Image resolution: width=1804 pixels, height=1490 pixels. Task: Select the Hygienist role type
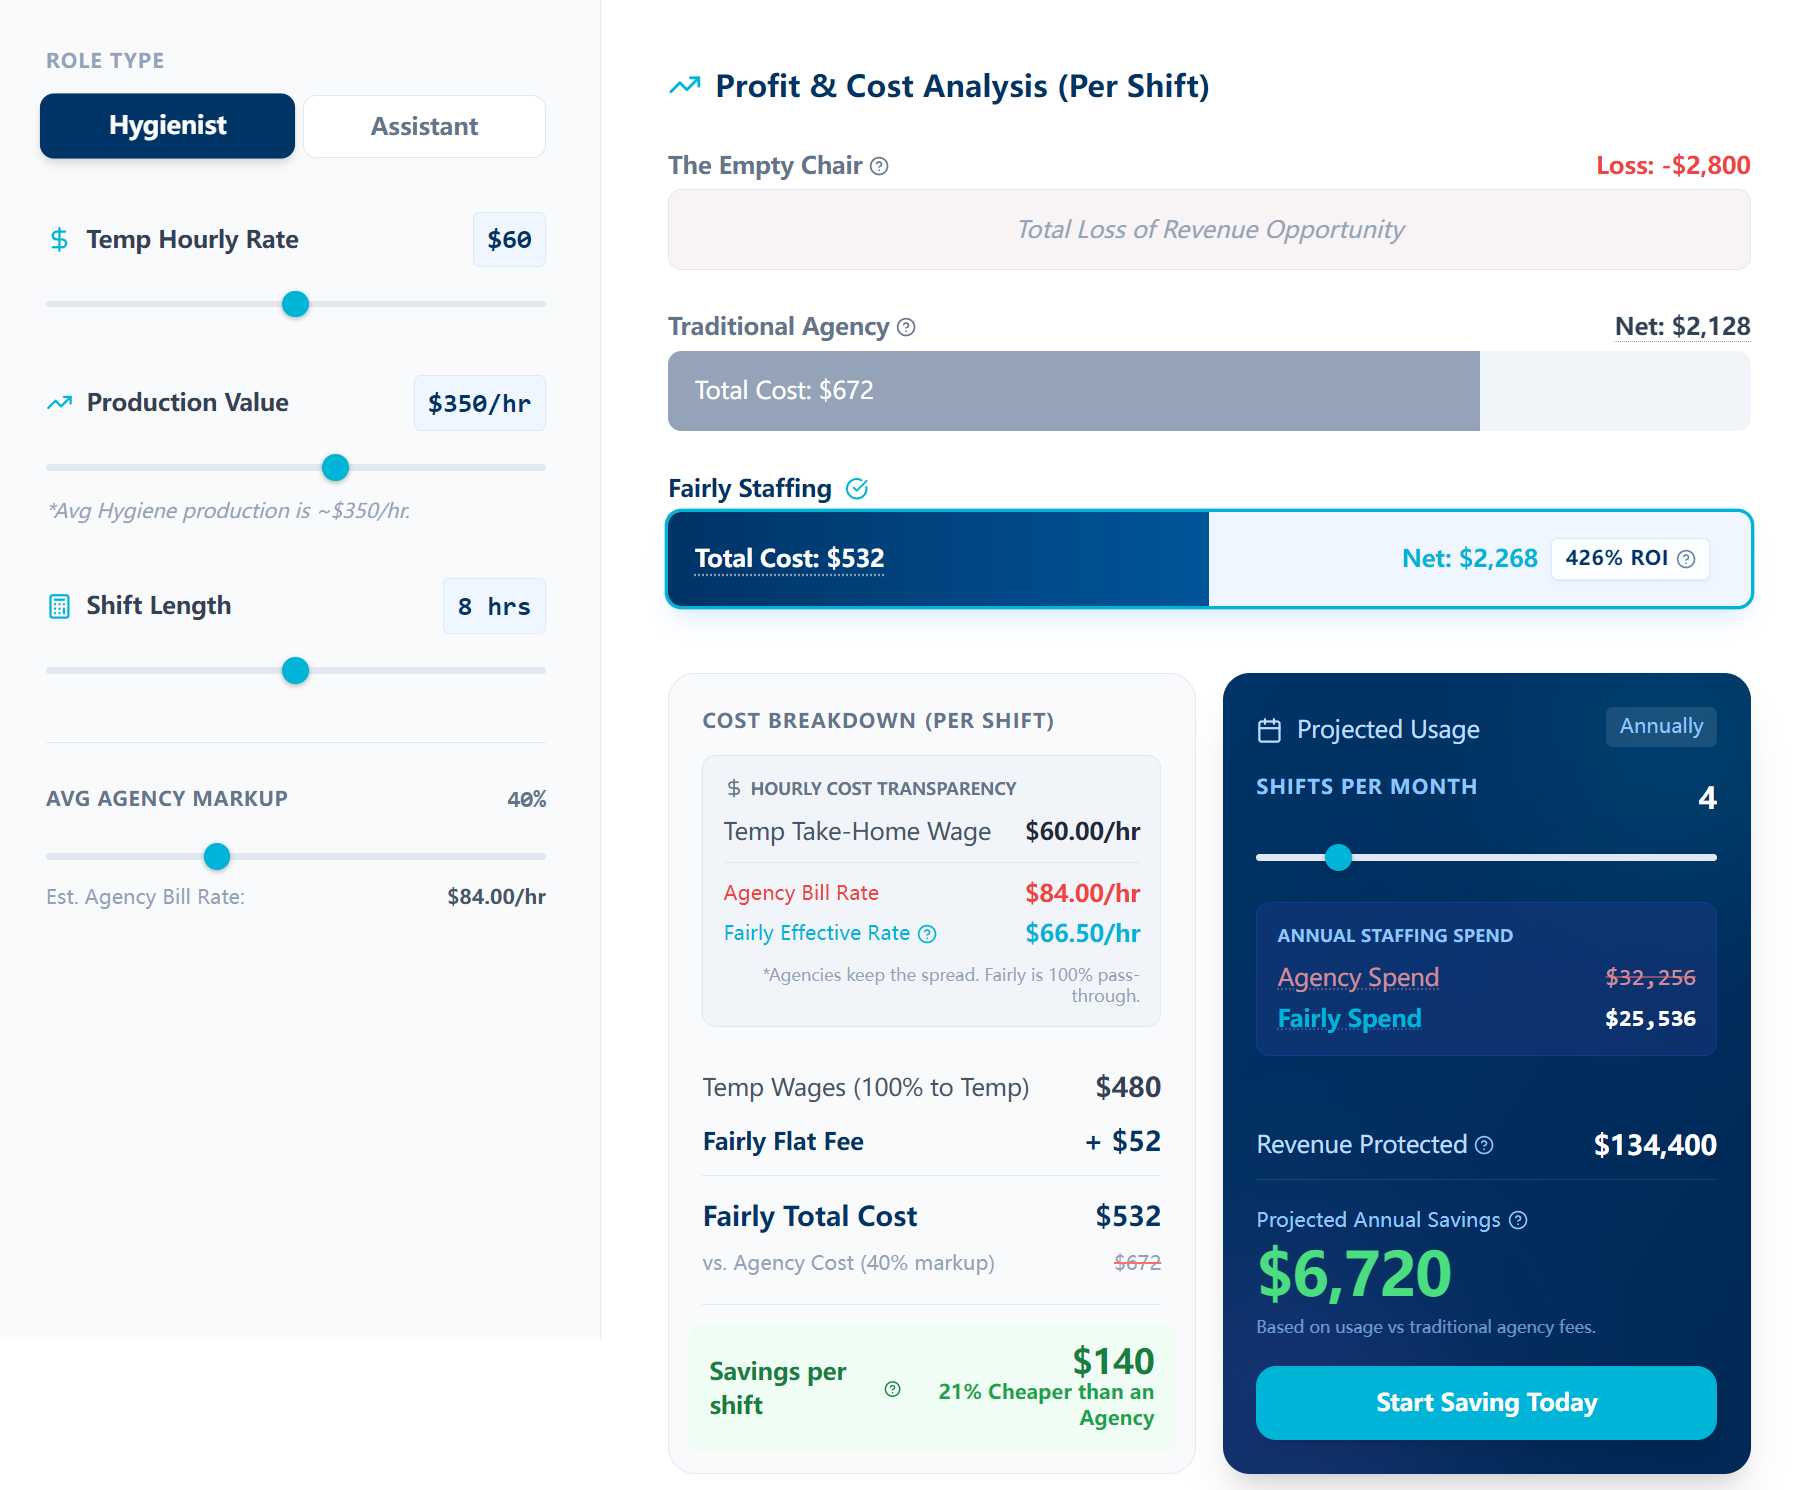168,126
